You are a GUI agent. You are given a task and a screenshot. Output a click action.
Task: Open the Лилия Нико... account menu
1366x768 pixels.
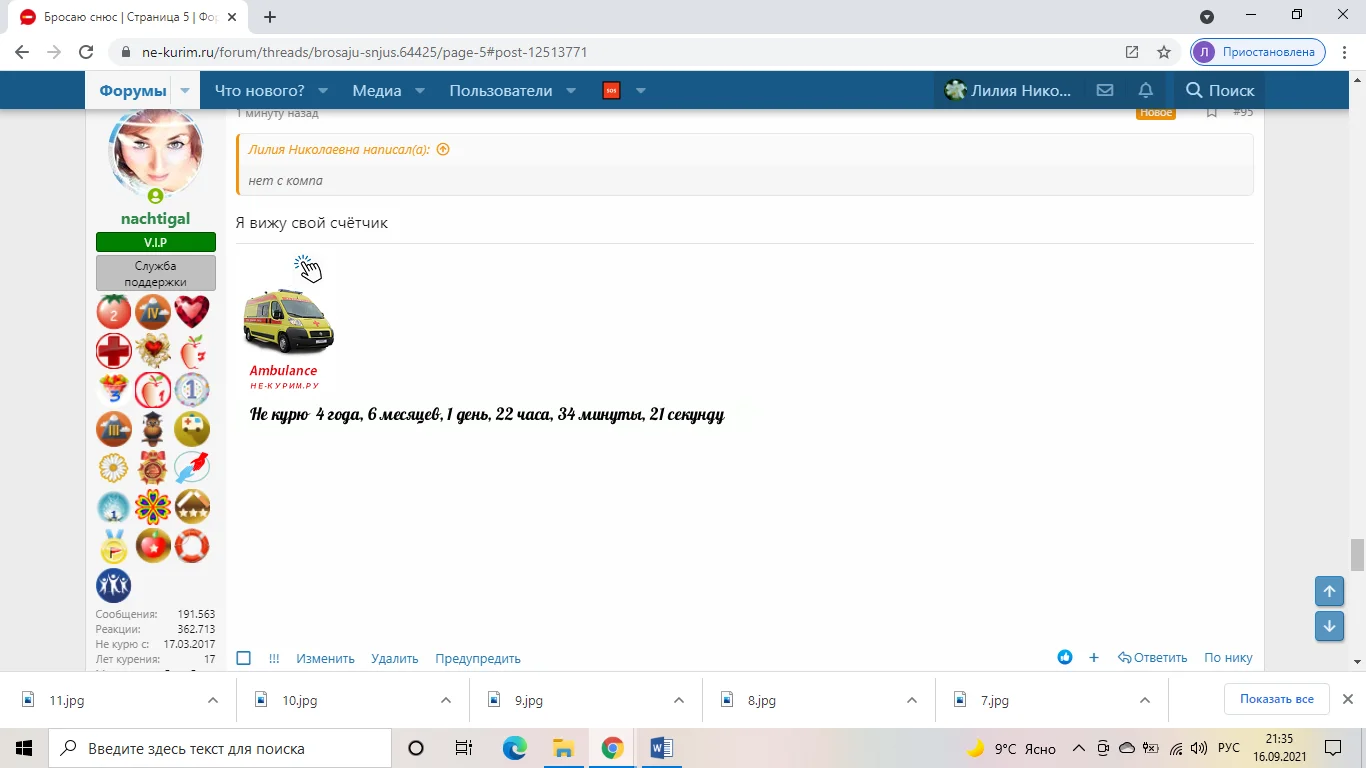(1007, 91)
